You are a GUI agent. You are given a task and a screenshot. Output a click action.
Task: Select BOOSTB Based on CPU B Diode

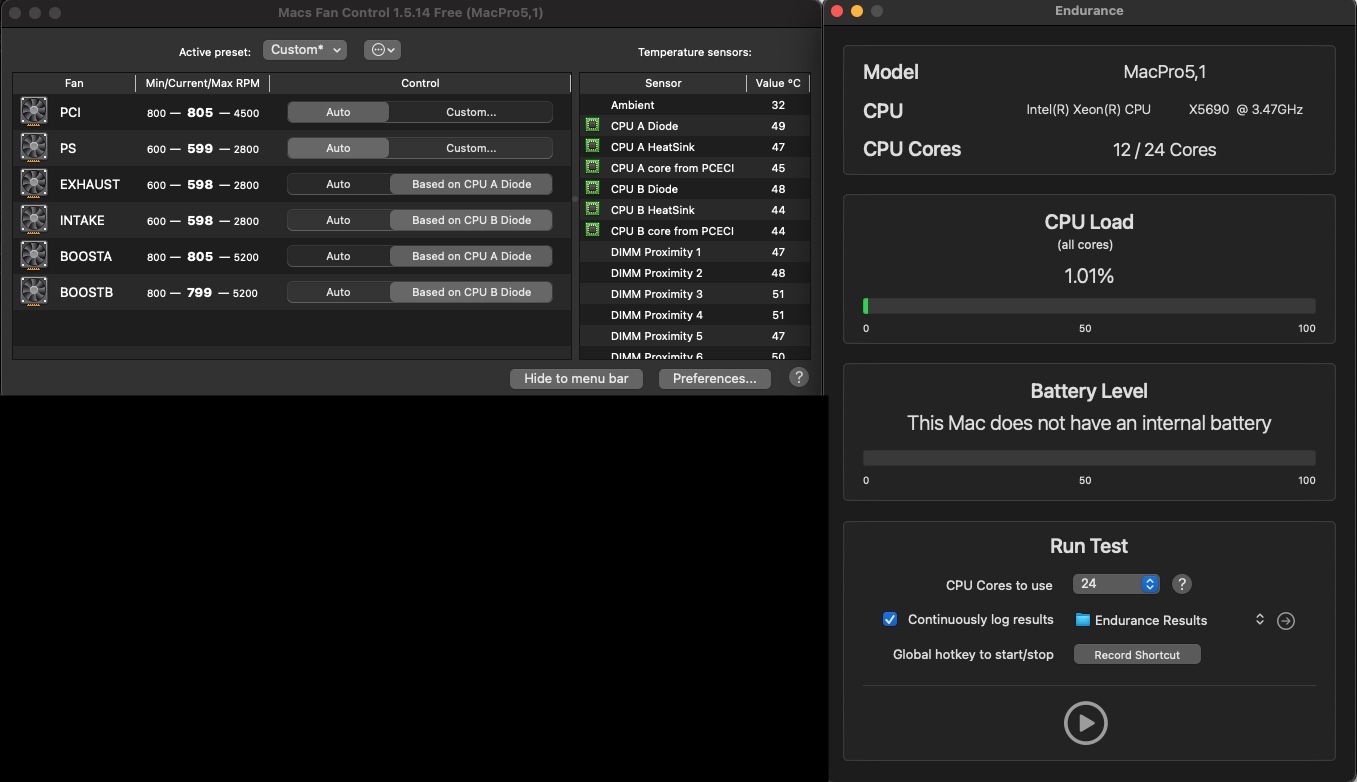[x=471, y=292]
